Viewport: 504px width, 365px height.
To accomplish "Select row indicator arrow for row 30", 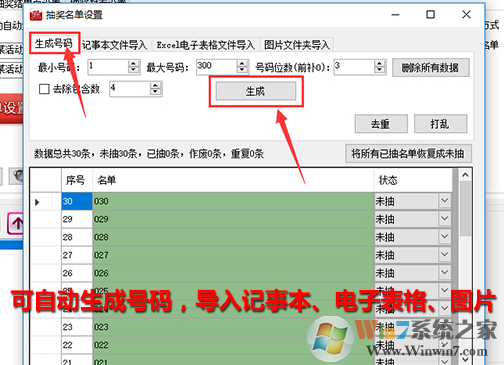I will [x=37, y=202].
